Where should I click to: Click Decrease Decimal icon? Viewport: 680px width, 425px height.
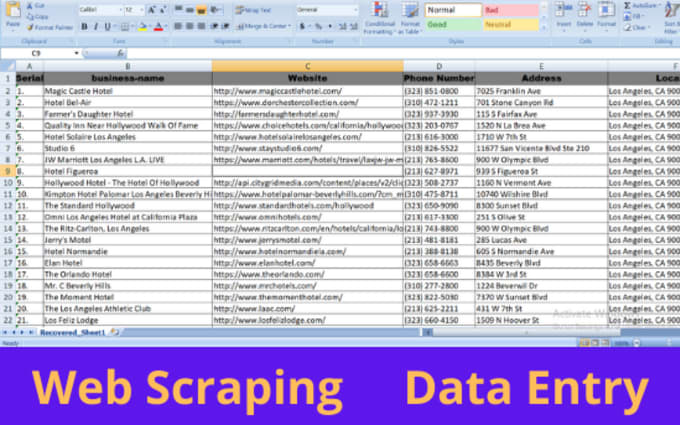point(353,26)
